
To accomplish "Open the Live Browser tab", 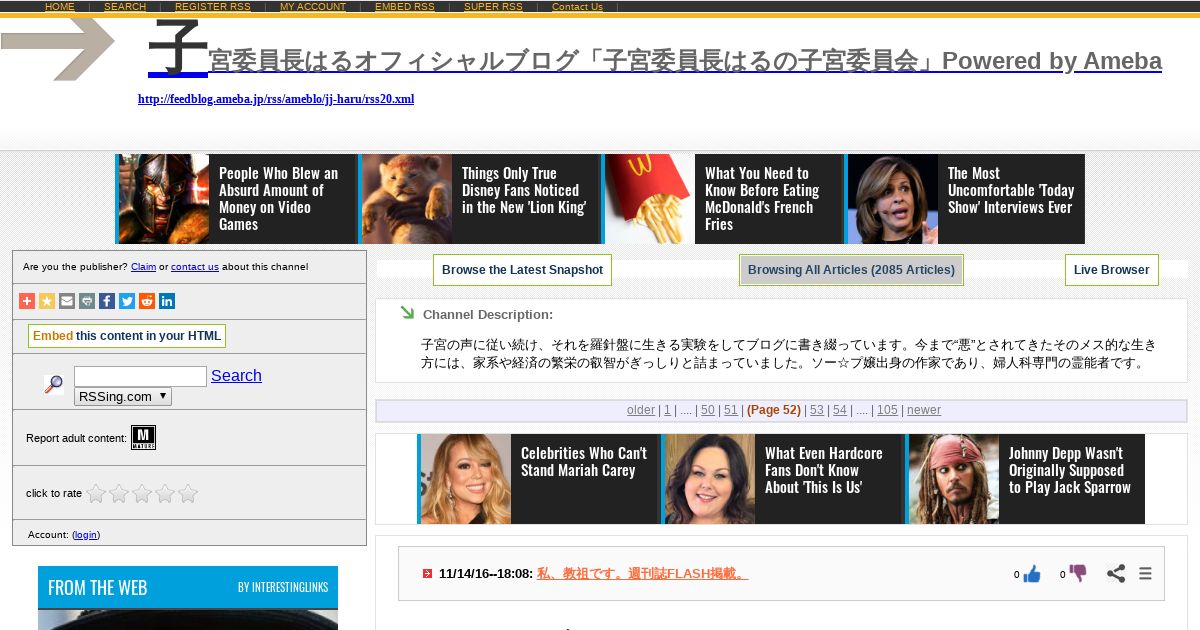I will (1112, 270).
